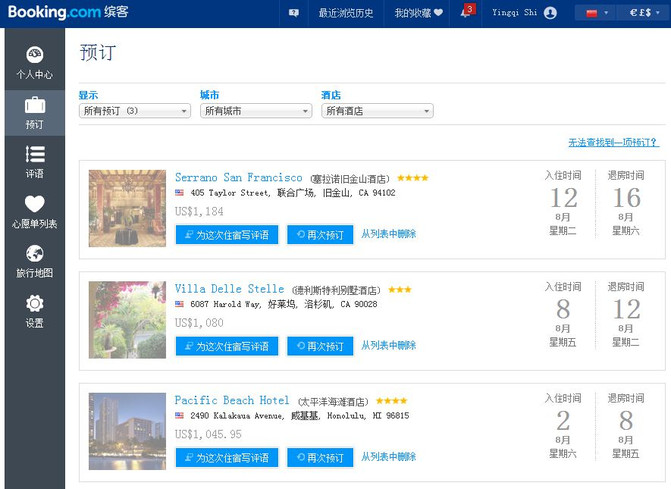Remove Serrano San Francisco from the list
This screenshot has height=489, width=671.
[388, 234]
